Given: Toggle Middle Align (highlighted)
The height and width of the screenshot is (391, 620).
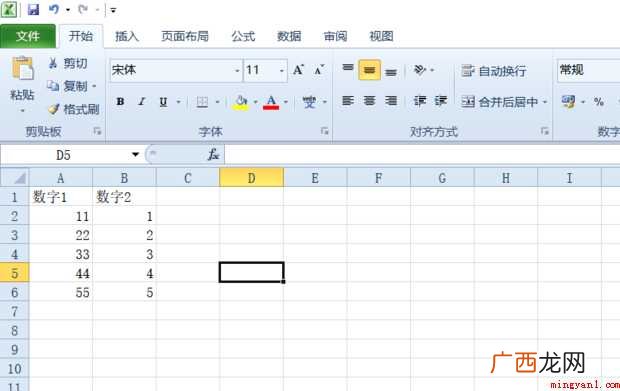Looking at the screenshot, I should click(x=369, y=70).
